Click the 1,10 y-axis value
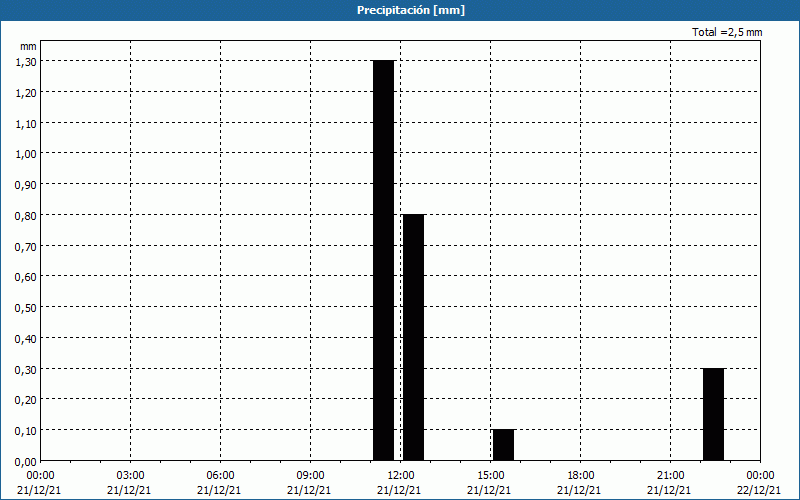The image size is (800, 500). 26,123
